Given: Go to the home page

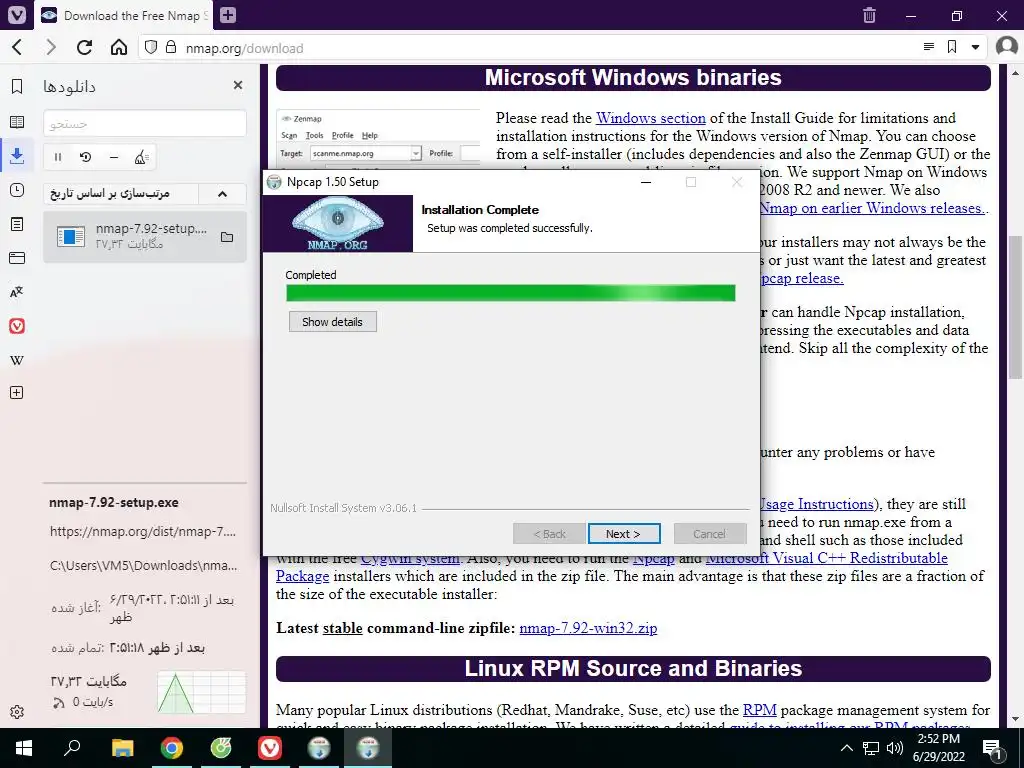Looking at the screenshot, I should (119, 47).
